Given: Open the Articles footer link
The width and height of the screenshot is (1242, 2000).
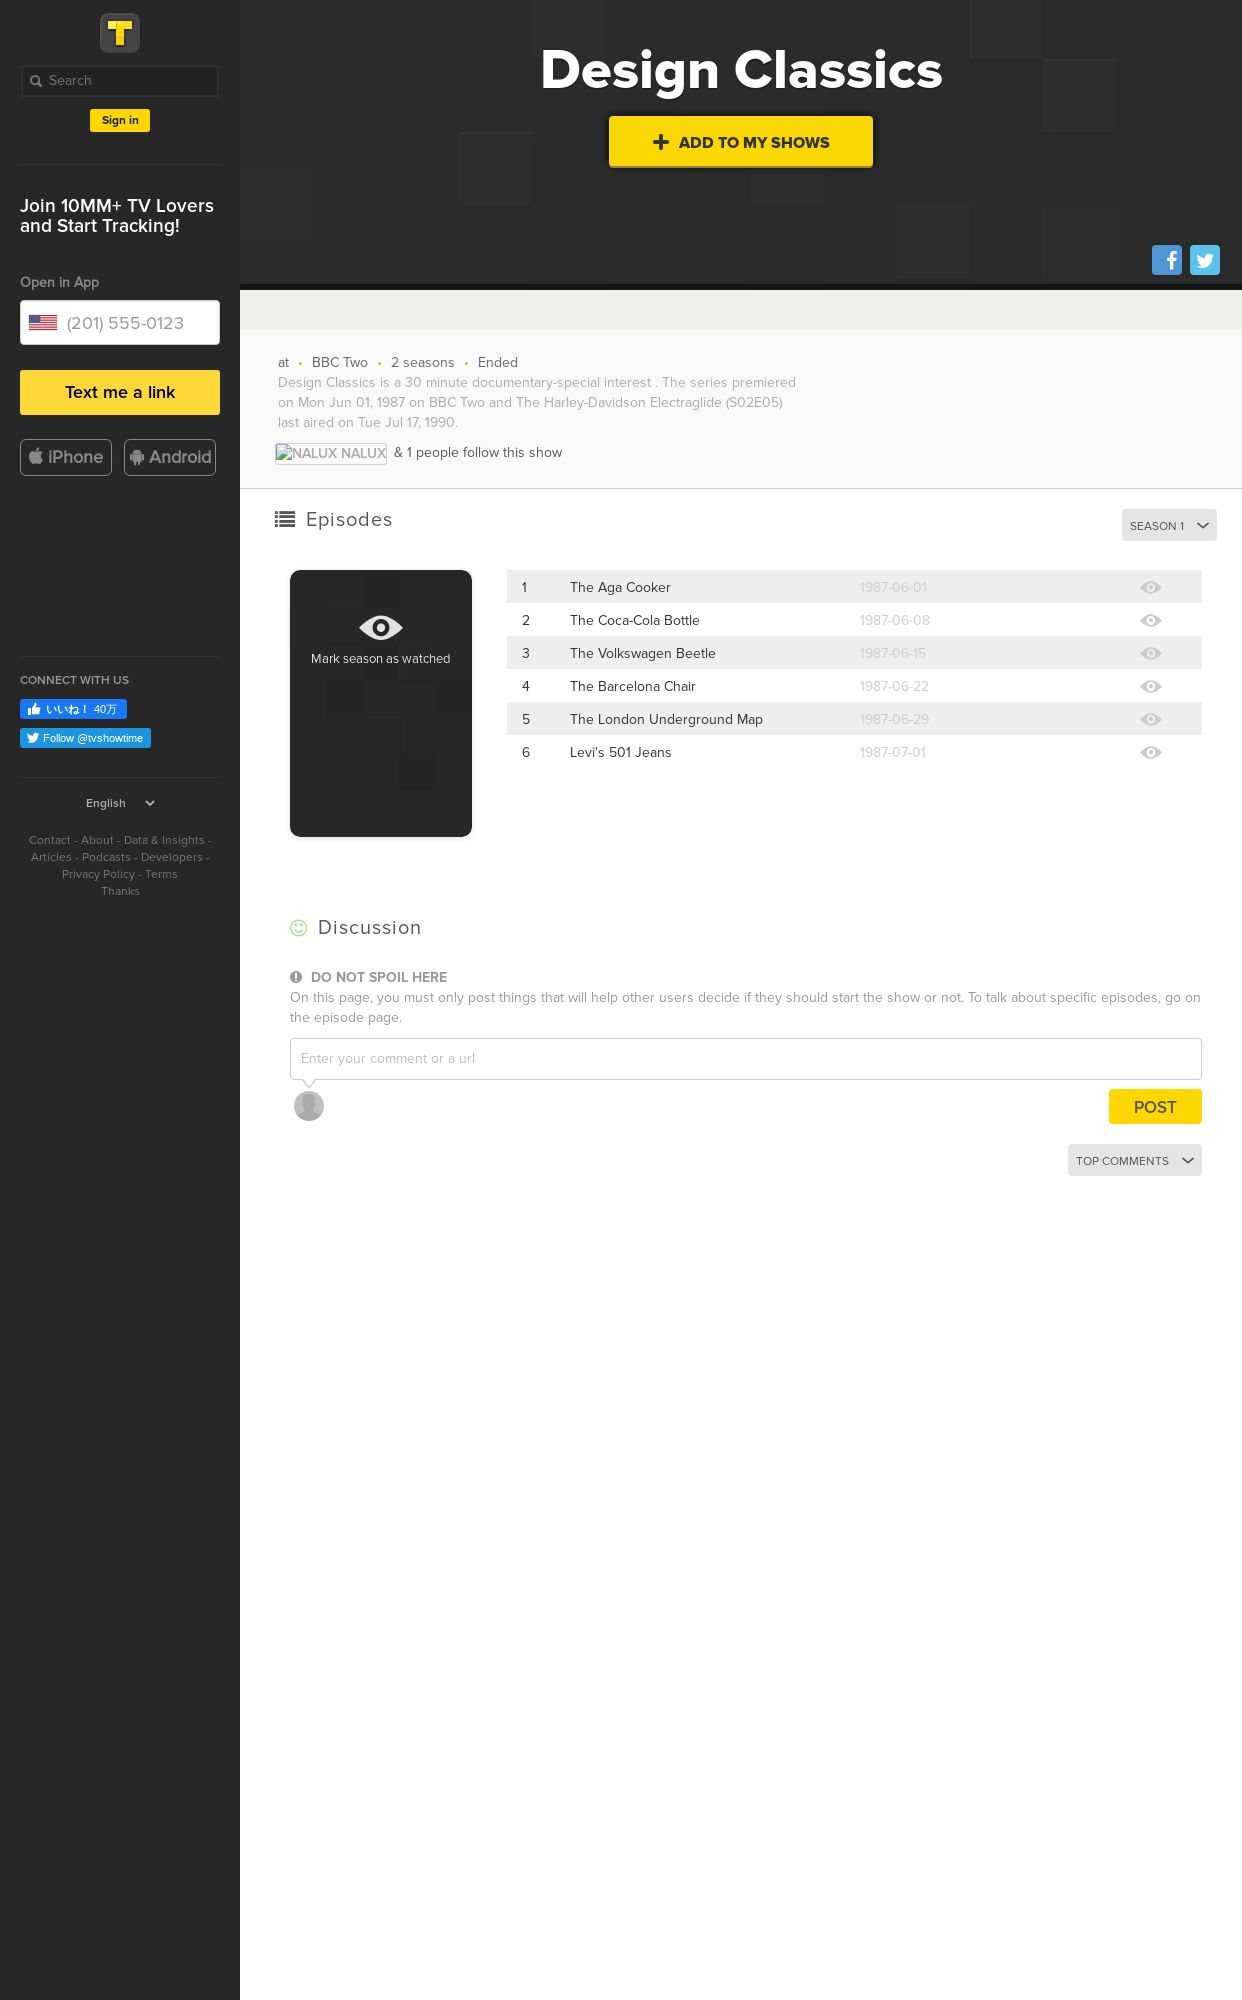Looking at the screenshot, I should coord(51,857).
